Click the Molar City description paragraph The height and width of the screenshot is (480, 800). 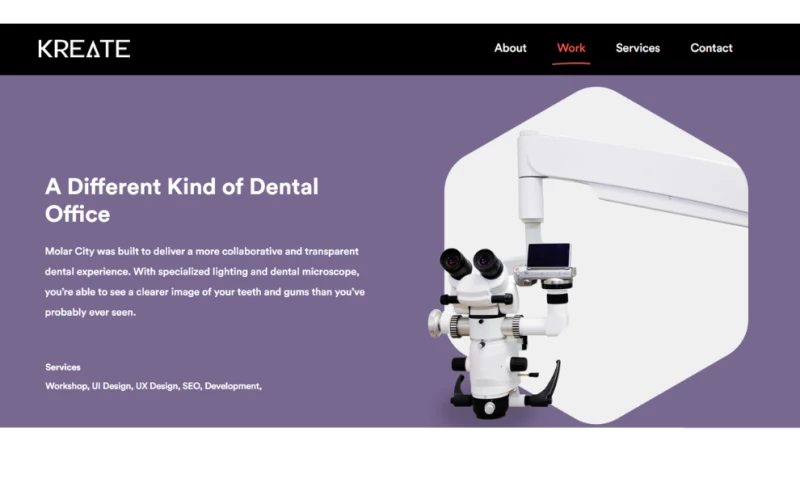(x=205, y=282)
